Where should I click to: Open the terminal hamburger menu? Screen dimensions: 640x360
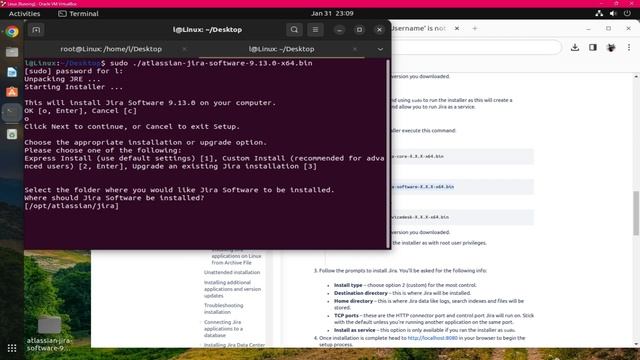[x=315, y=30]
